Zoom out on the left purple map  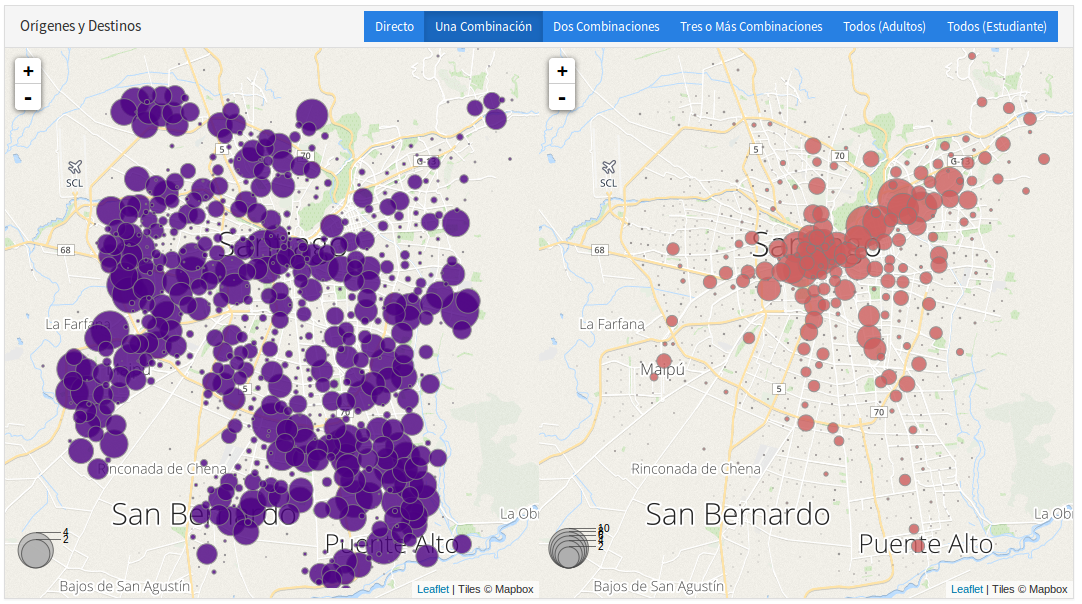point(28,97)
